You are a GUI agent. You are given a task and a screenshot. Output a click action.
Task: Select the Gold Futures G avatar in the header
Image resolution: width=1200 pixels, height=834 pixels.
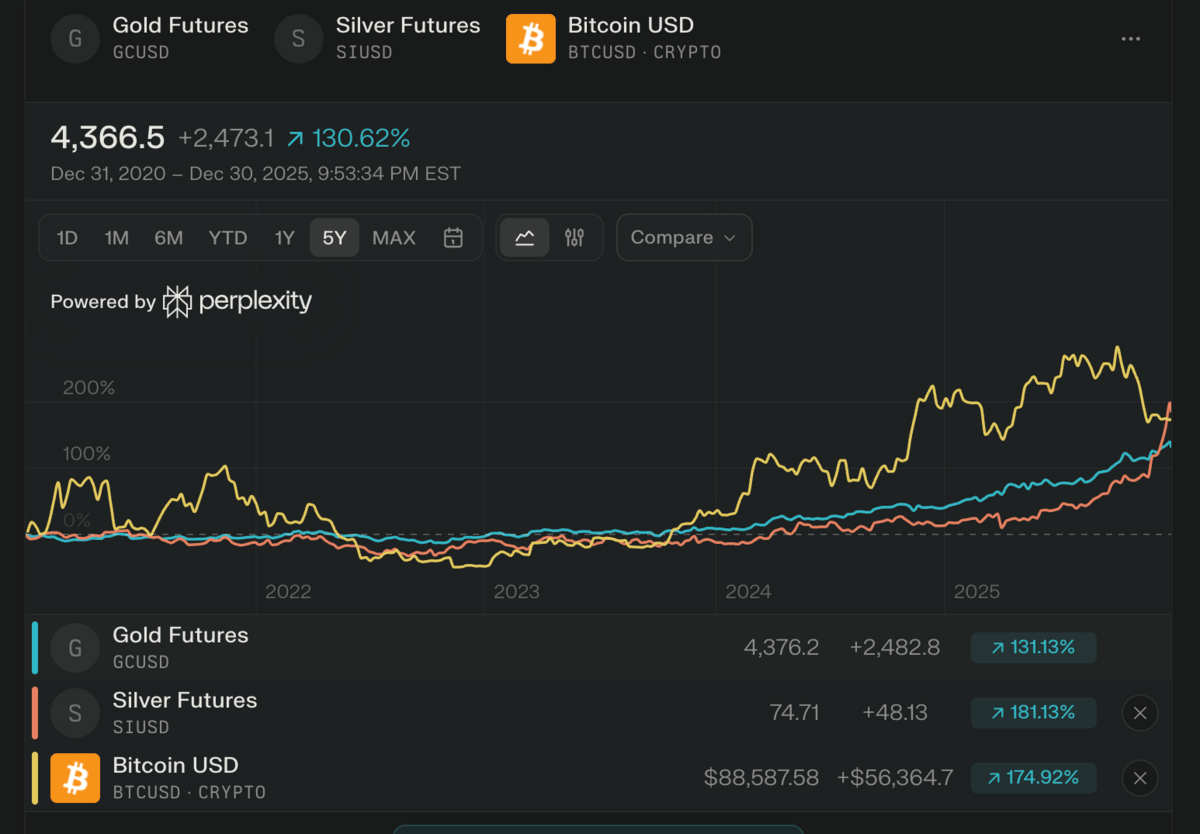click(75, 38)
